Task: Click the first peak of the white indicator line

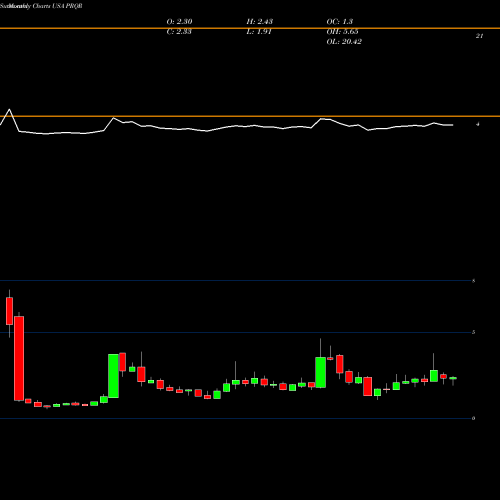Action: [9, 109]
